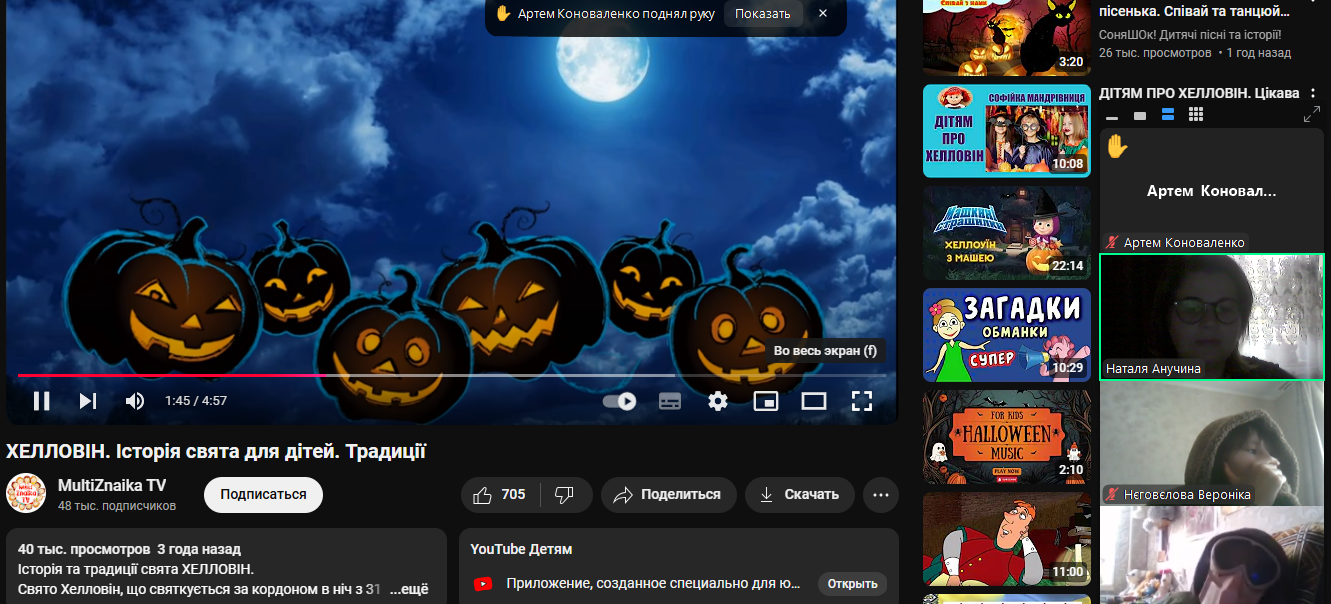
Task: Click the raised hand icon on Артем's tile
Action: tap(1117, 147)
